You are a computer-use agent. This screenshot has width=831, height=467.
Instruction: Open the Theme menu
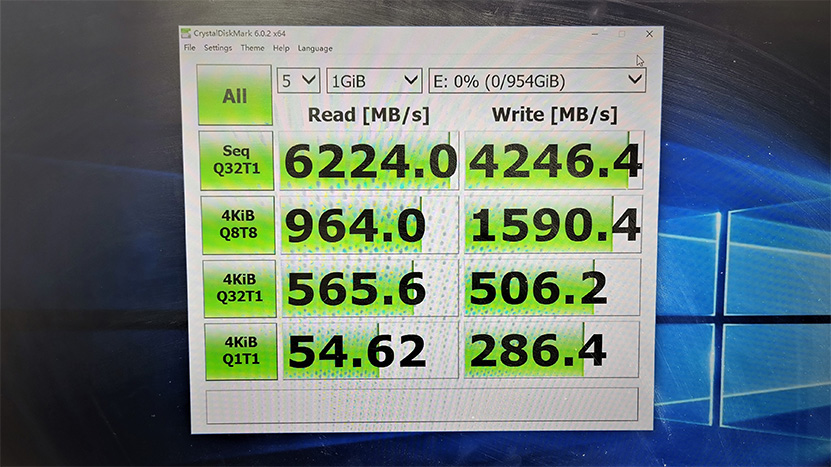coord(252,48)
